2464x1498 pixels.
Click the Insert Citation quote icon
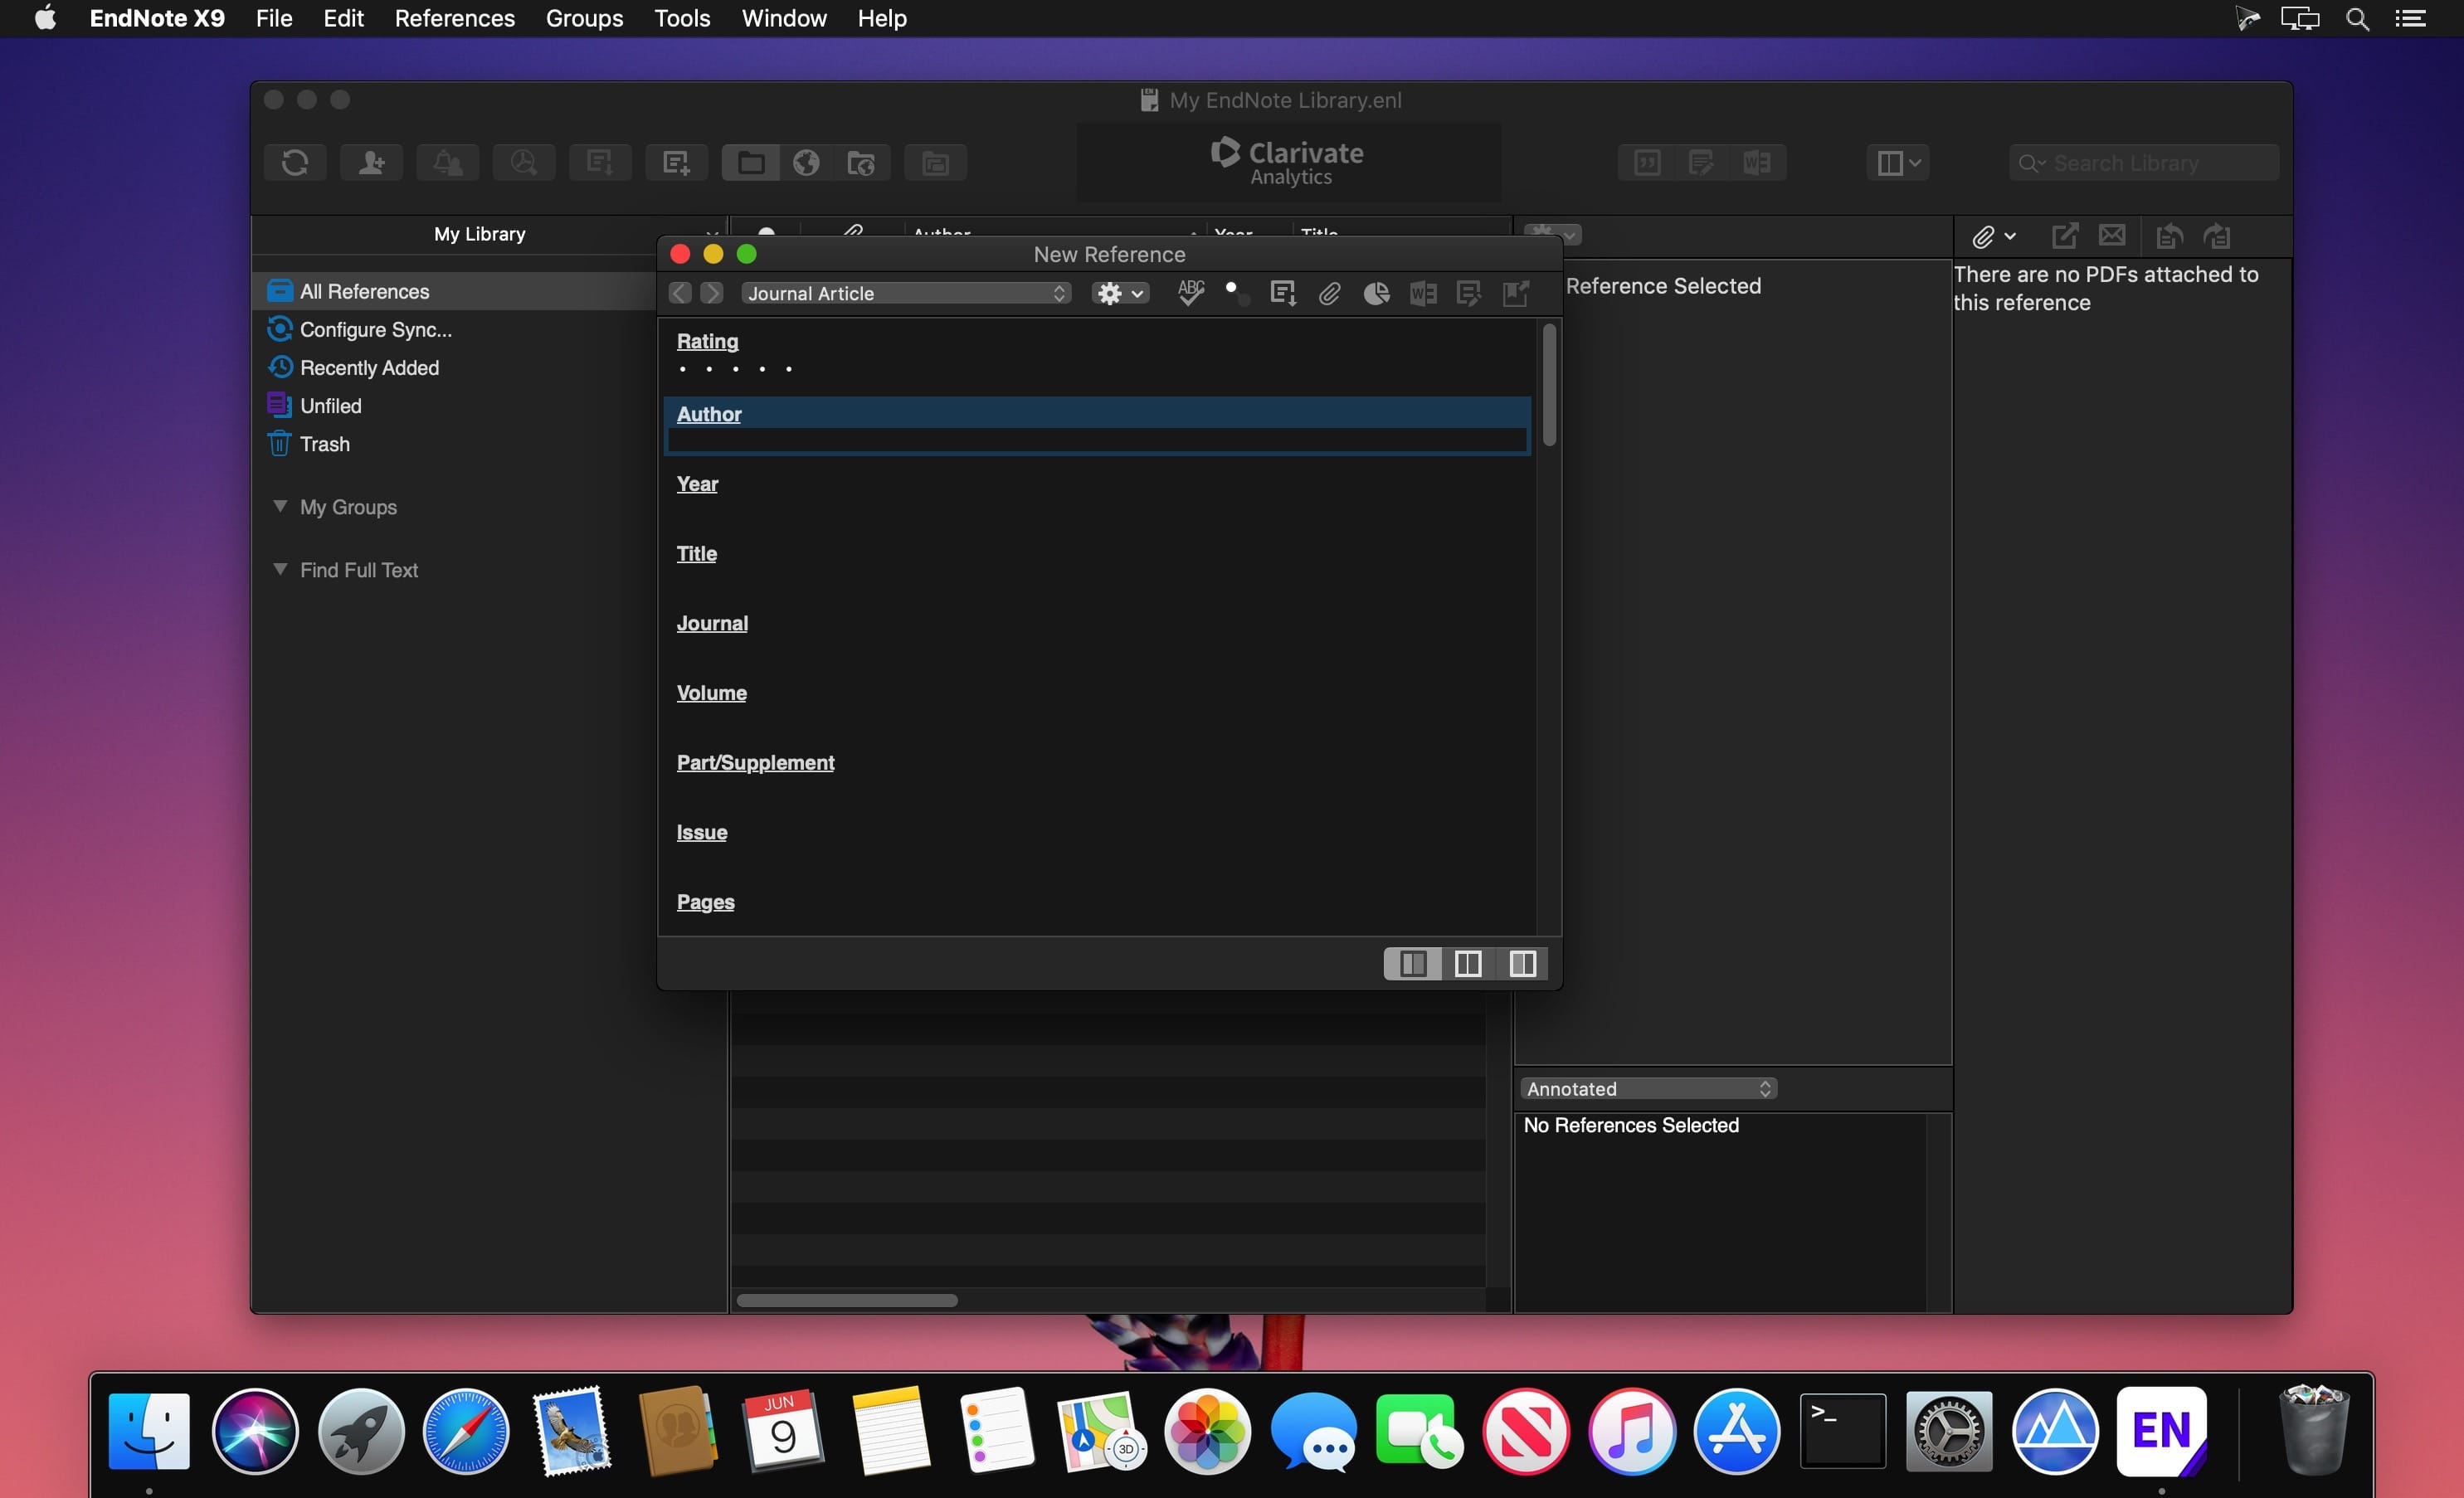coord(1647,162)
